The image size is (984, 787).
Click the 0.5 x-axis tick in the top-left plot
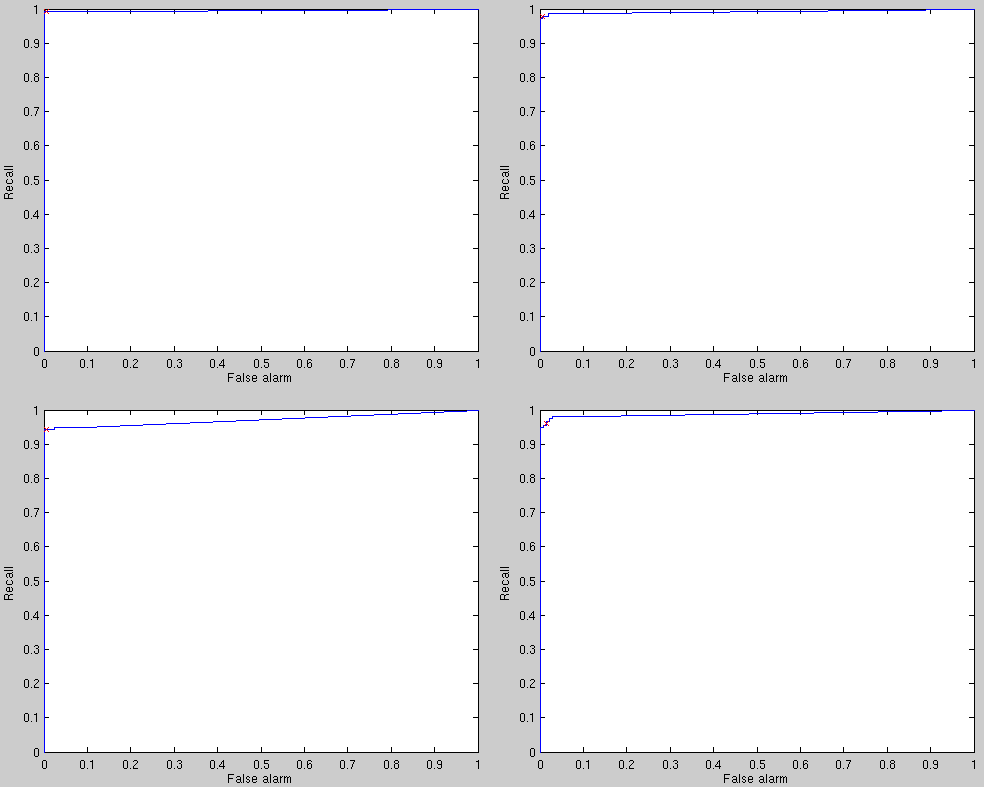[260, 363]
